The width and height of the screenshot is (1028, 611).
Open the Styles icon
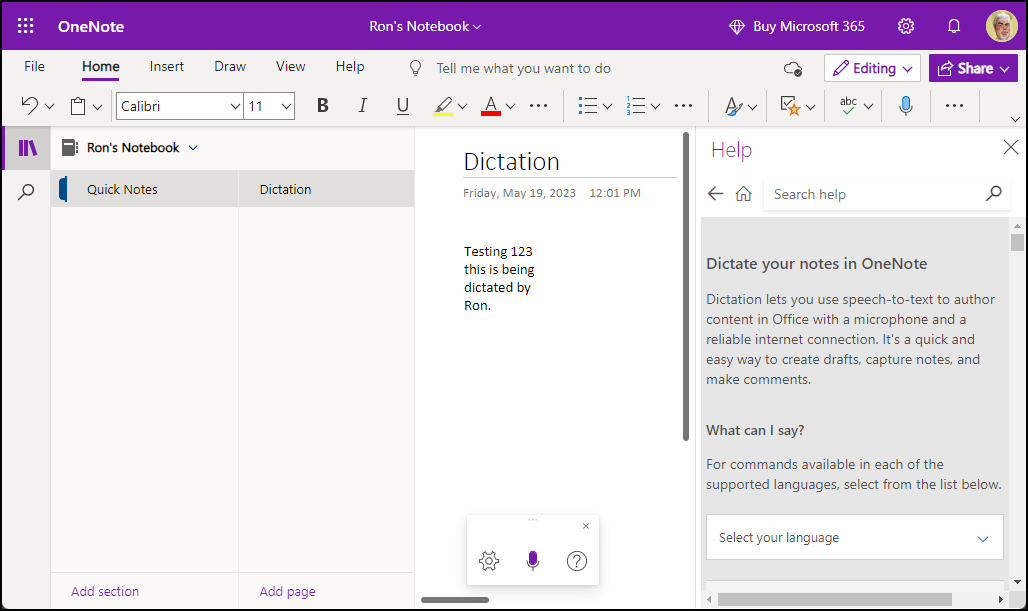[734, 106]
